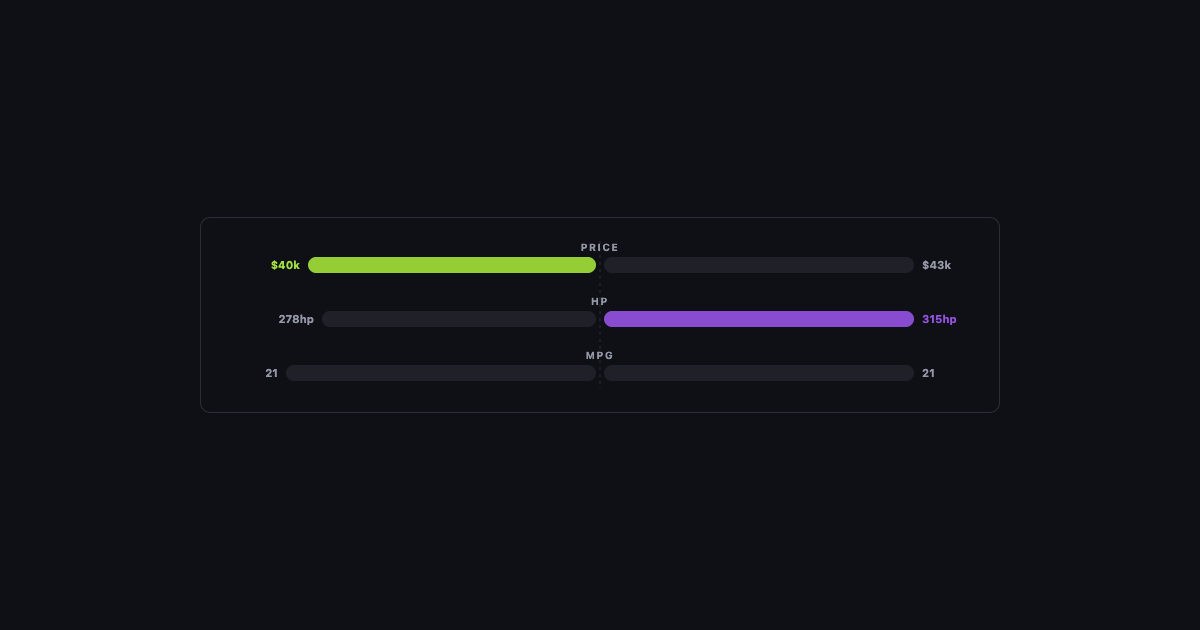Screen dimensions: 1200x630
Task: Select the MPG row label
Action: point(600,355)
